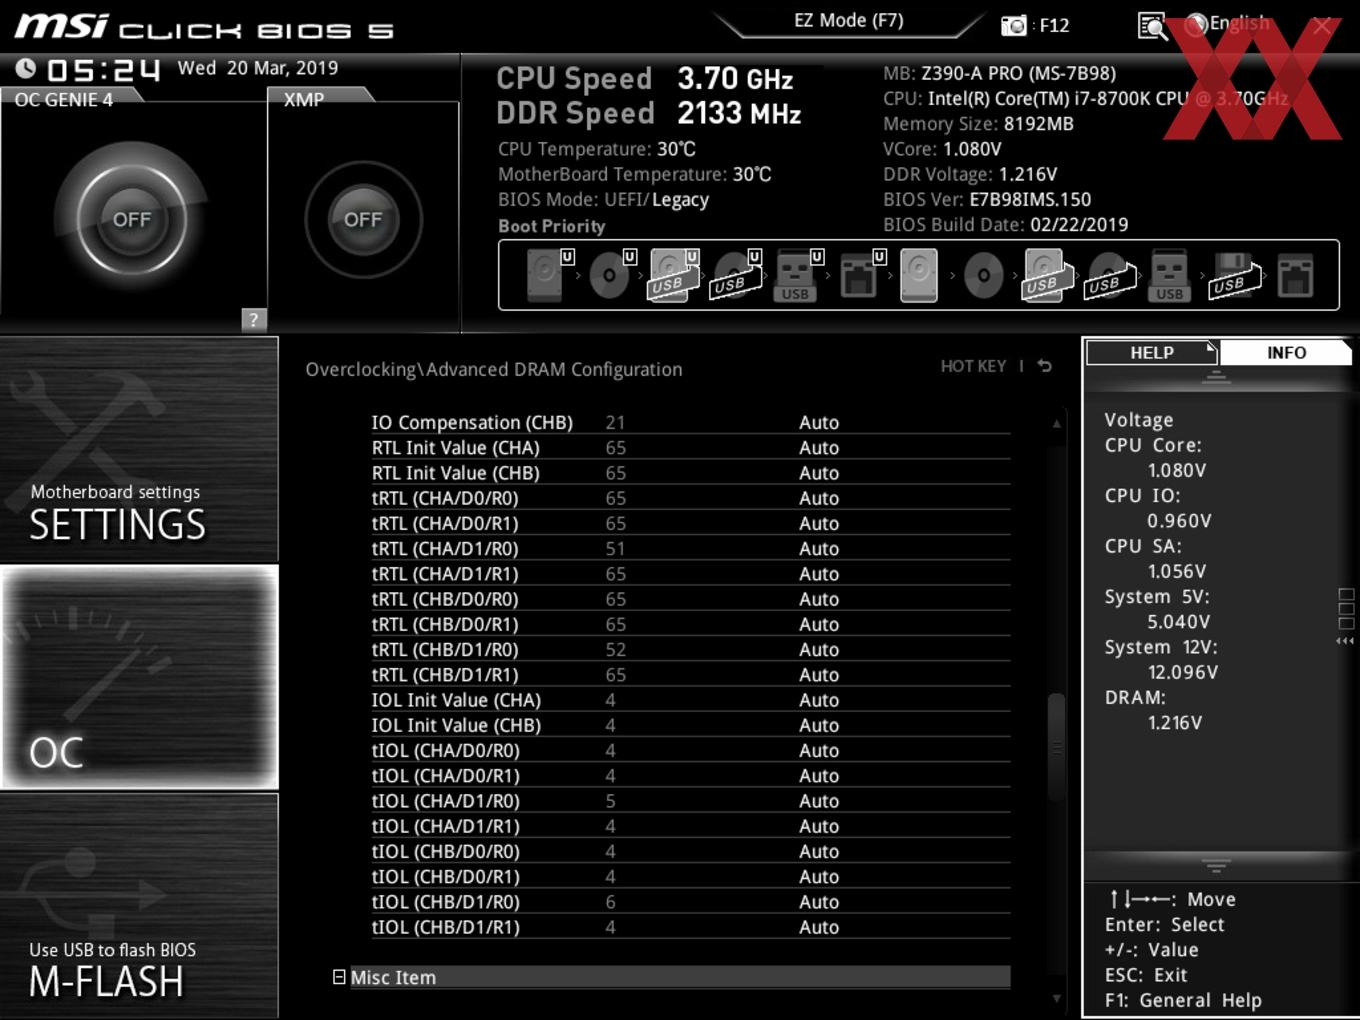Click the DRAM '1.216V' reading in INFO panel
Viewport: 1360px width, 1020px height.
[x=1175, y=722]
